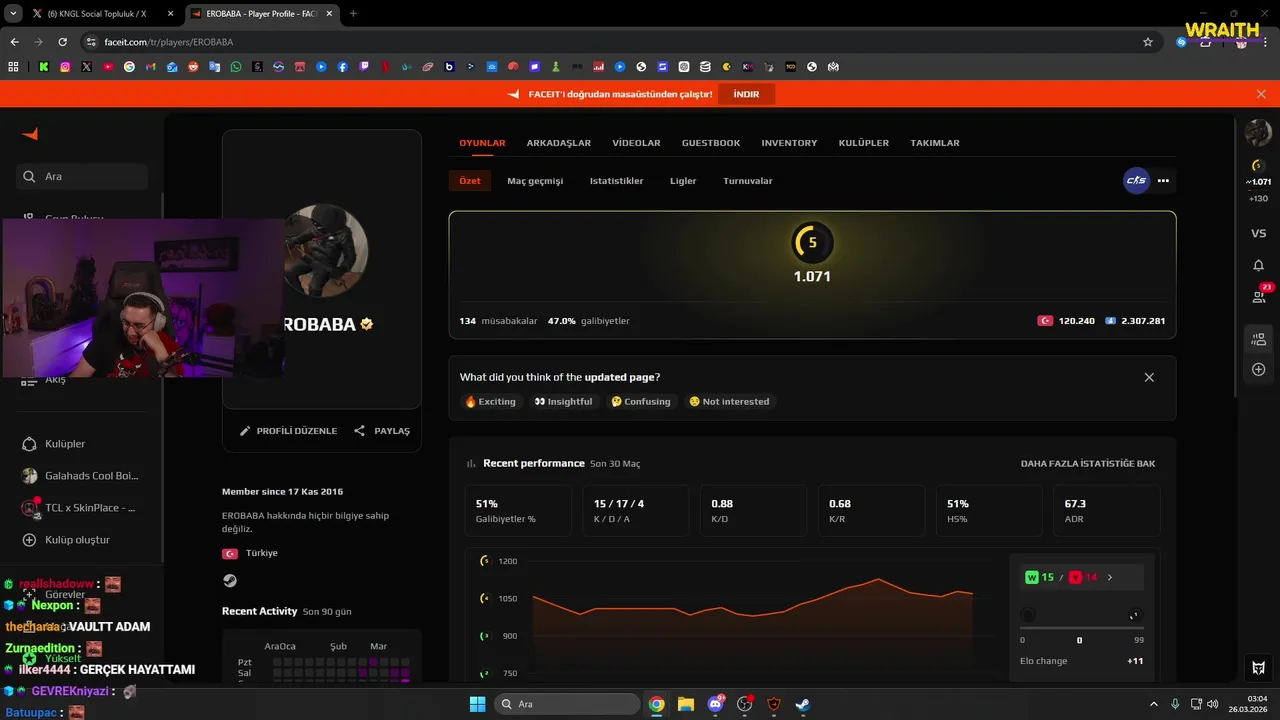Open the apps grid in bookmarks bar
This screenshot has width=1280, height=720.
point(13,67)
